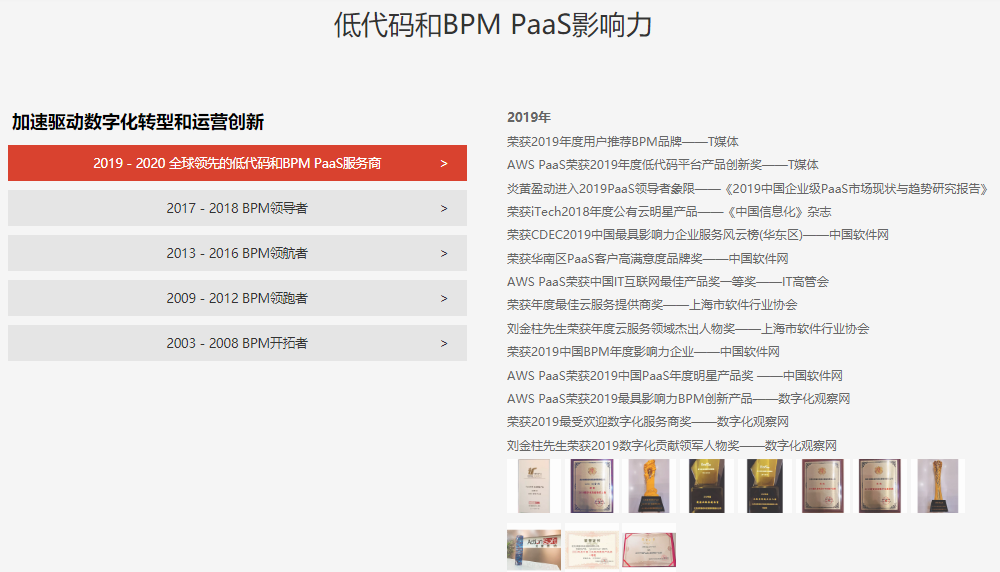
Task: Open the Actionsoft office reception photo thumbnail
Action: point(534,548)
